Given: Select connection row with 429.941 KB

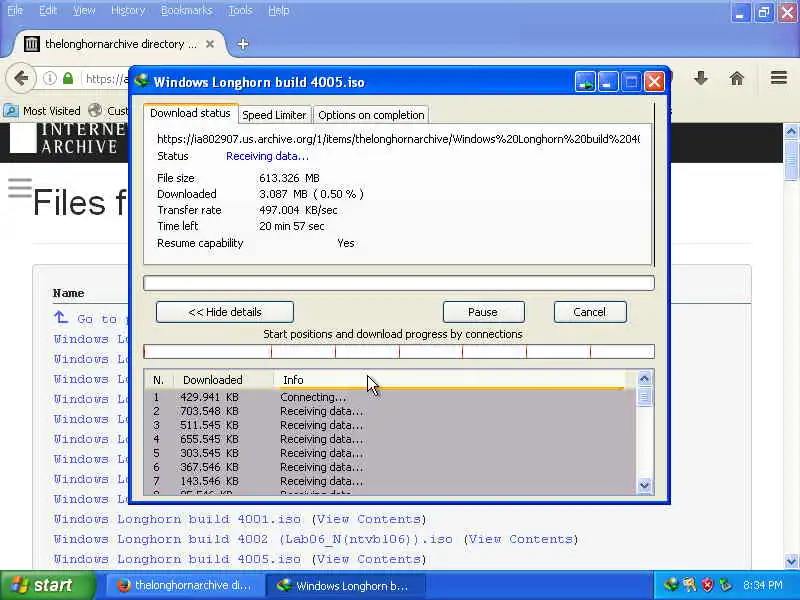Looking at the screenshot, I should click(390, 397).
